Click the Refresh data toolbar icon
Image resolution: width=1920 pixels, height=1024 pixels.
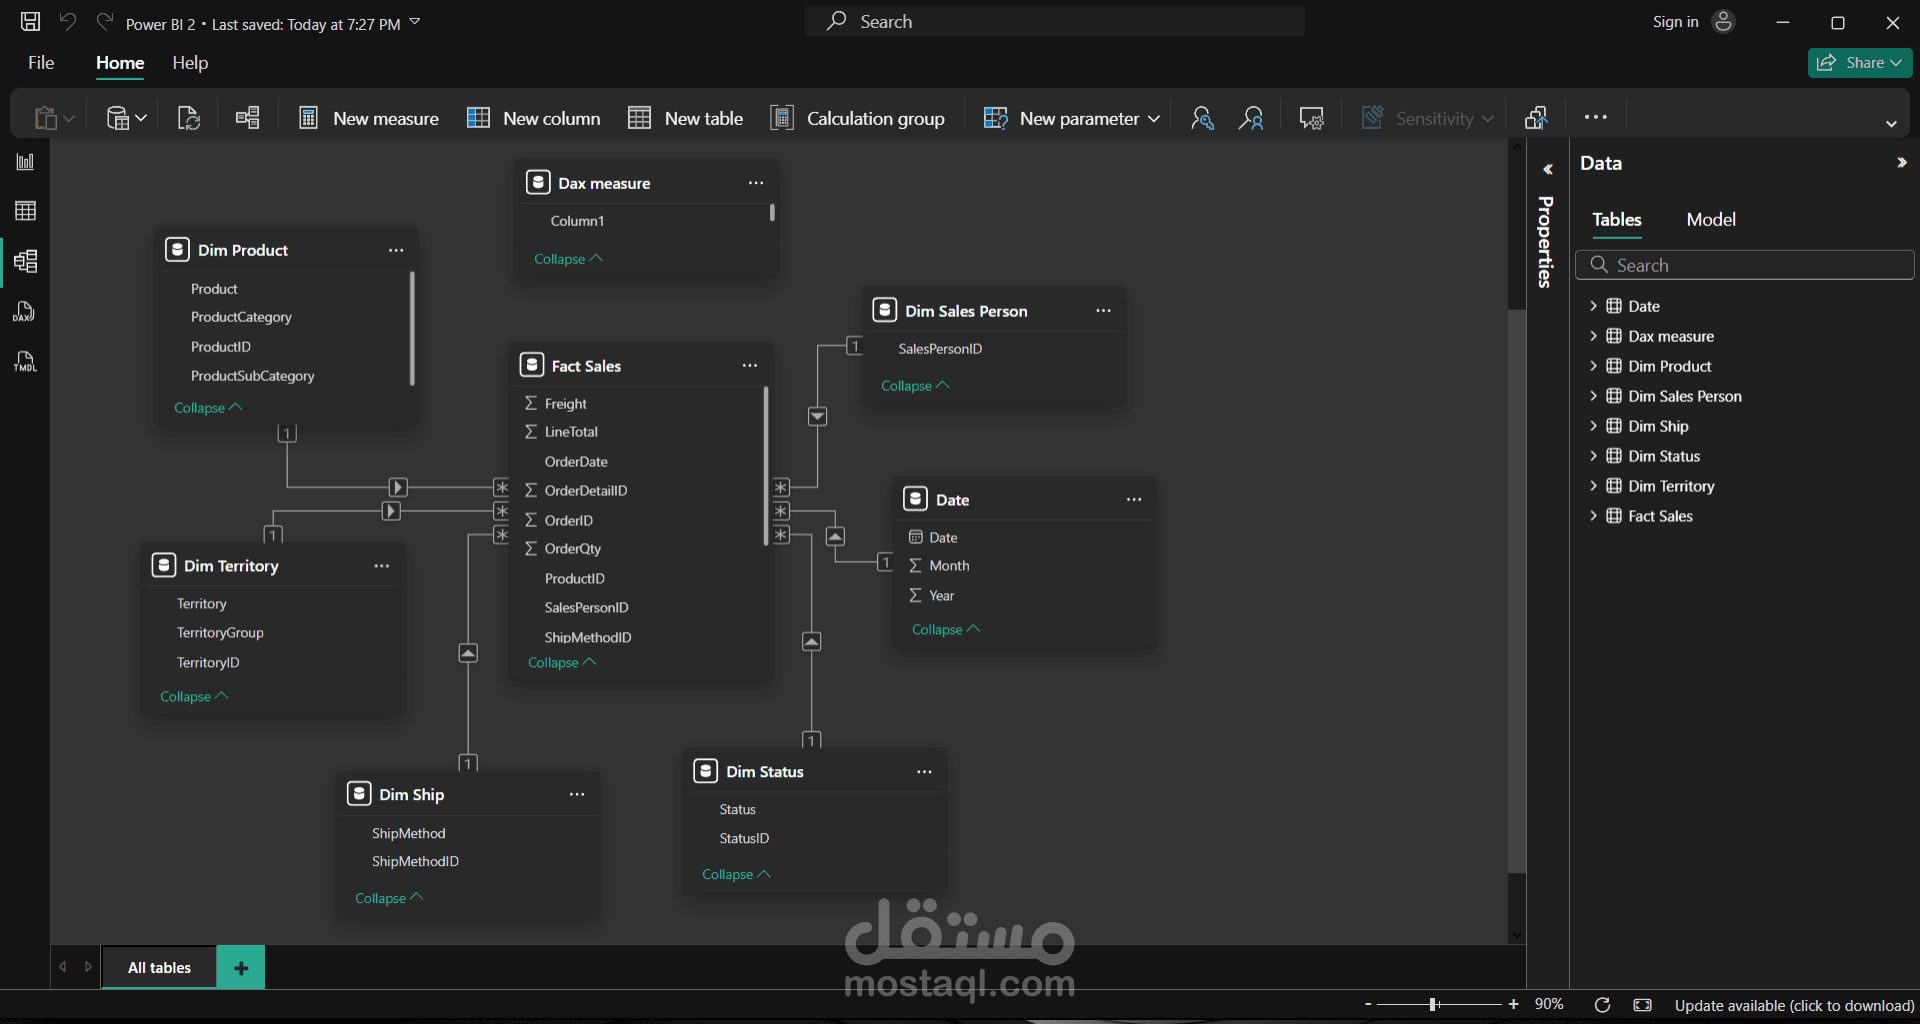[x=189, y=118]
